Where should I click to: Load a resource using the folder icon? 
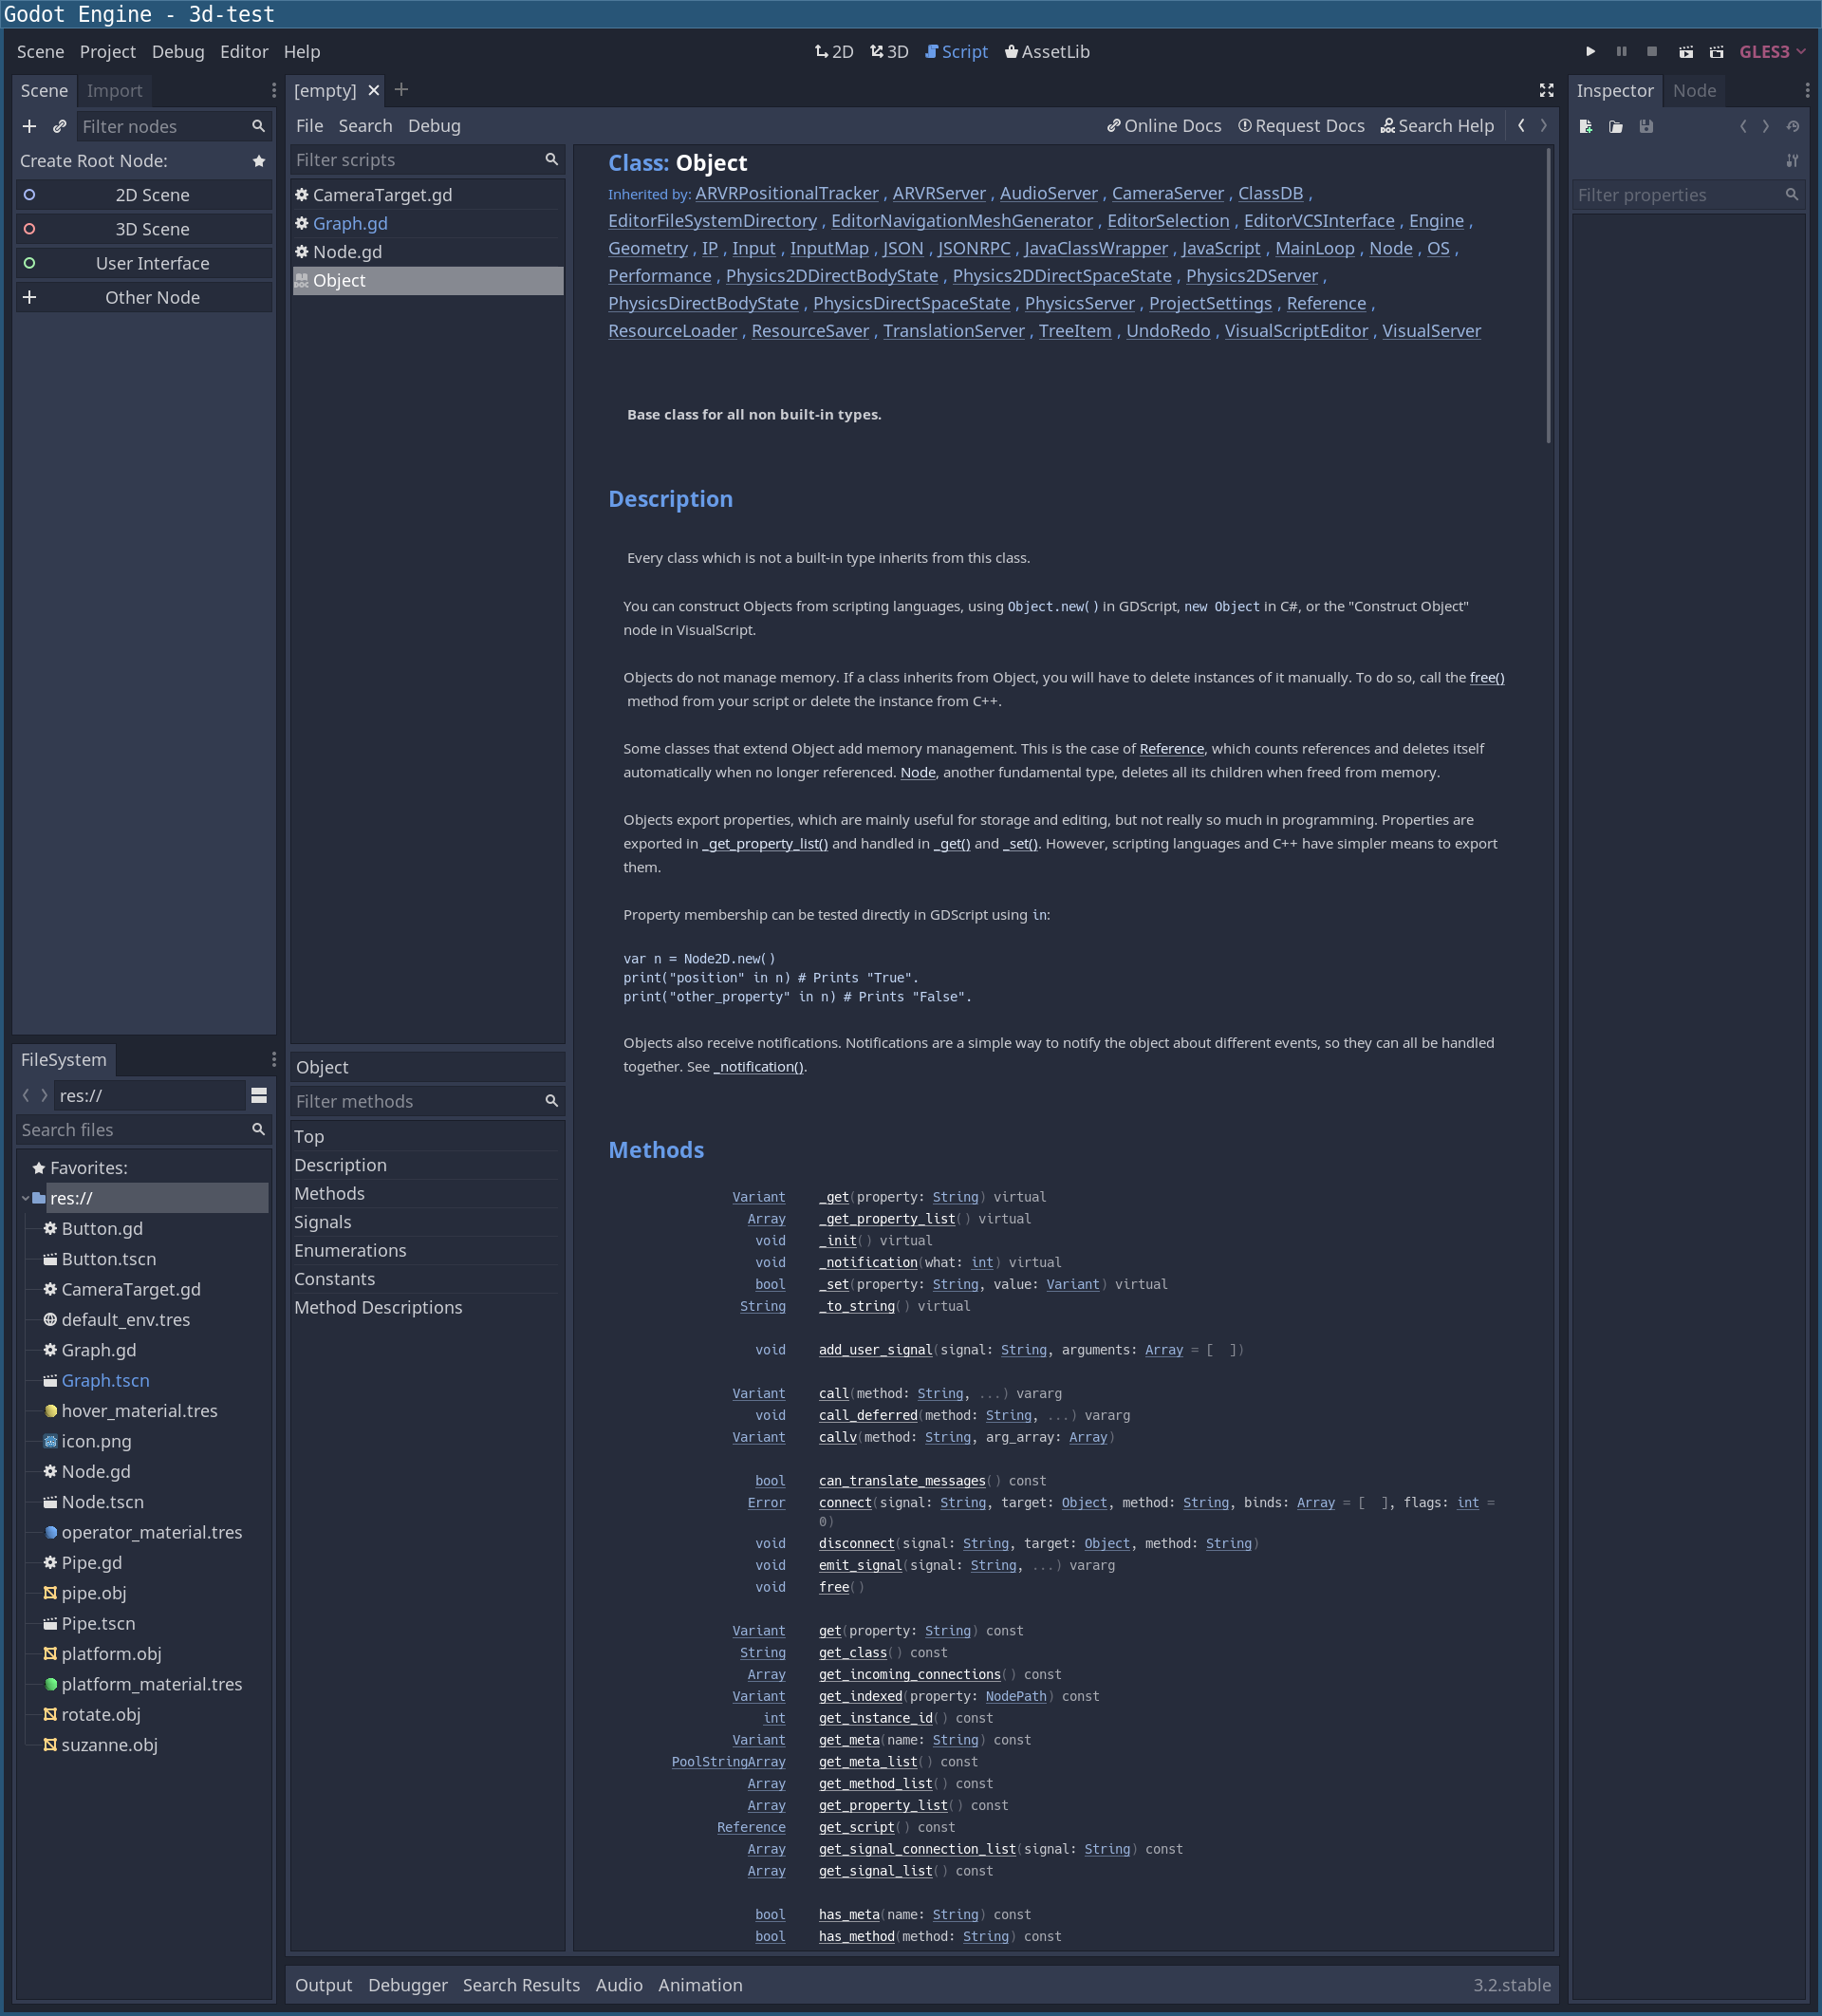point(1615,126)
